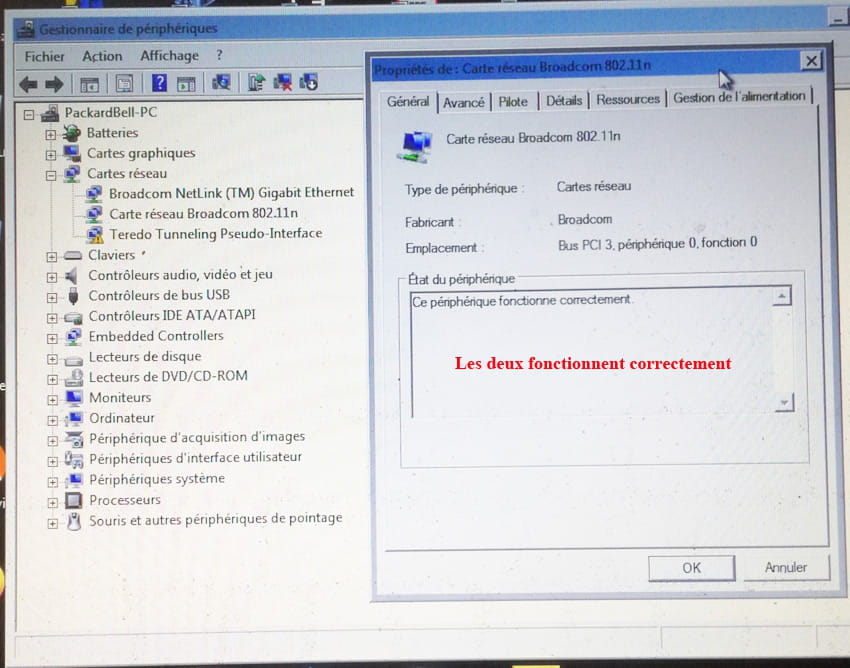
Task: Click the Properties sheet toolbar icon
Action: click(124, 83)
